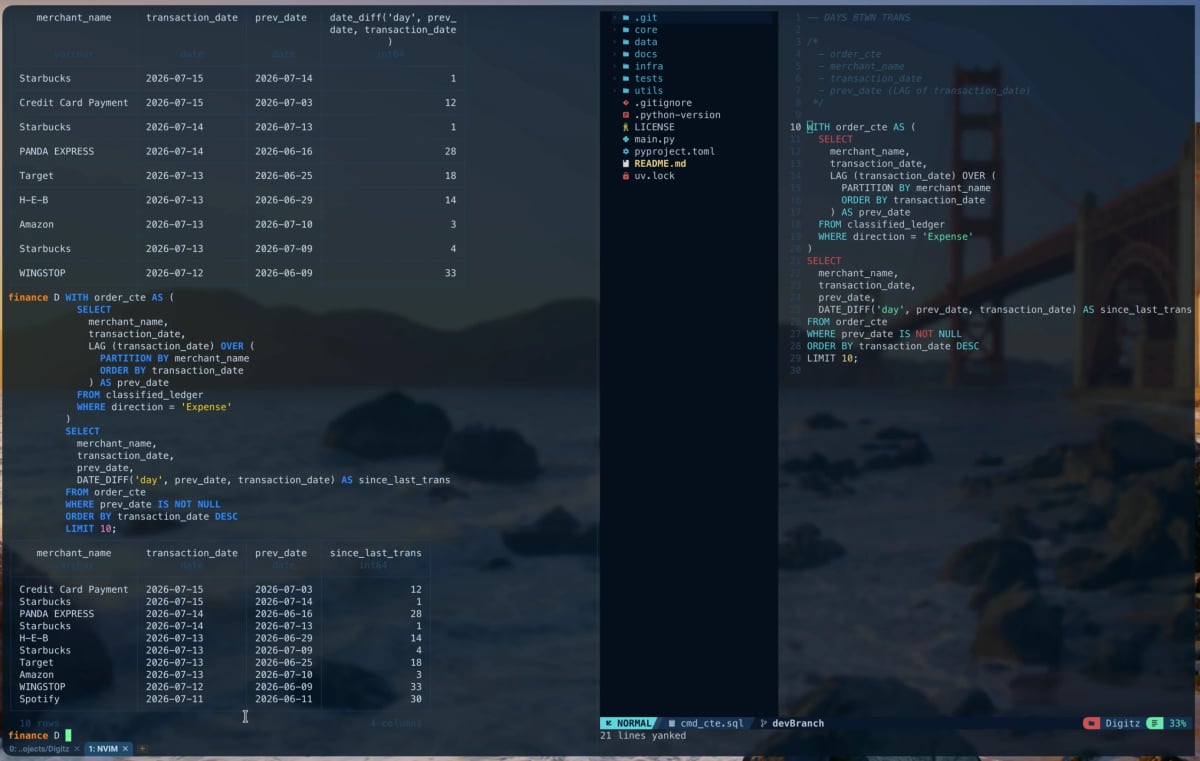Click the NORMAL mode indicator in statusline
The image size is (1200, 761).
coord(630,723)
